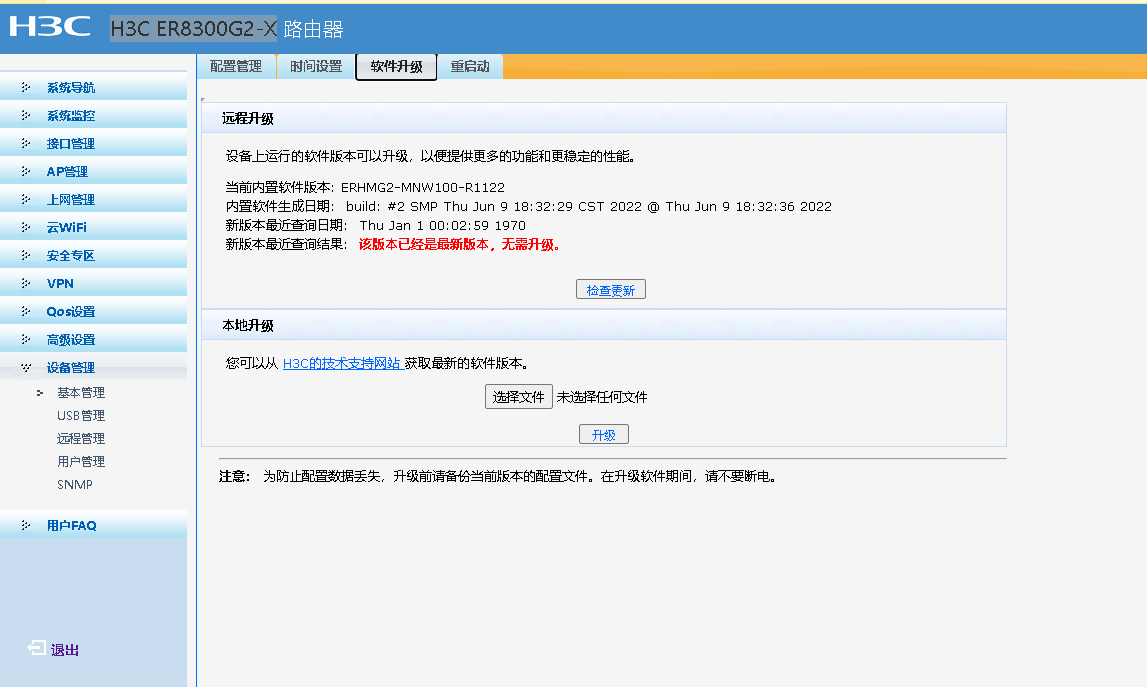
Task: Click version text ERHMG2-MNW100-R1122
Action: tap(423, 187)
